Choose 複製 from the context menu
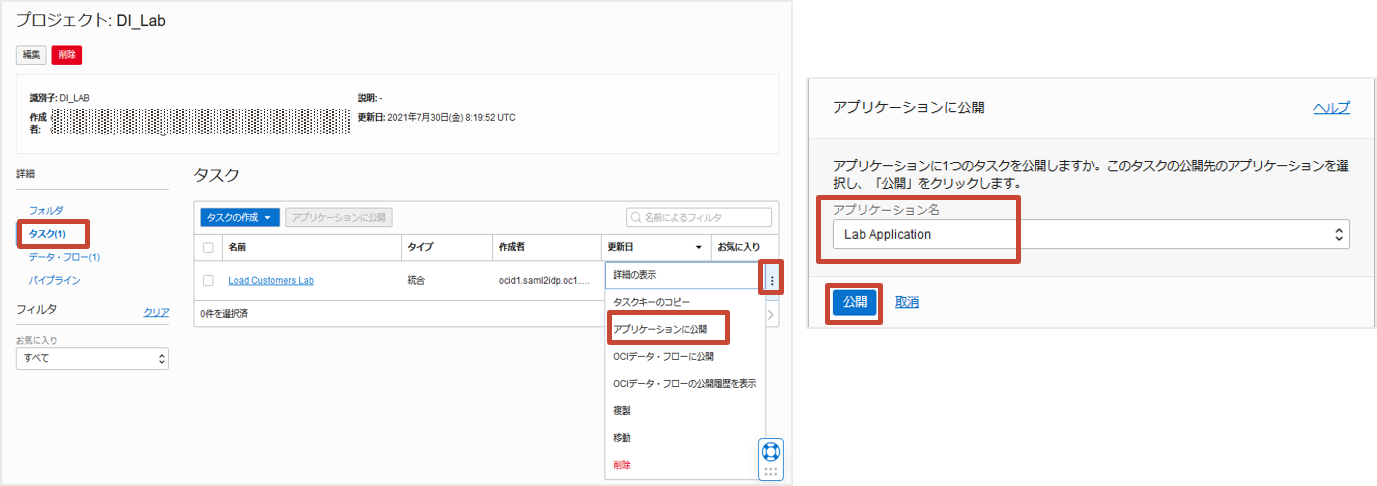Screen dimensions: 1377x486 point(685,410)
